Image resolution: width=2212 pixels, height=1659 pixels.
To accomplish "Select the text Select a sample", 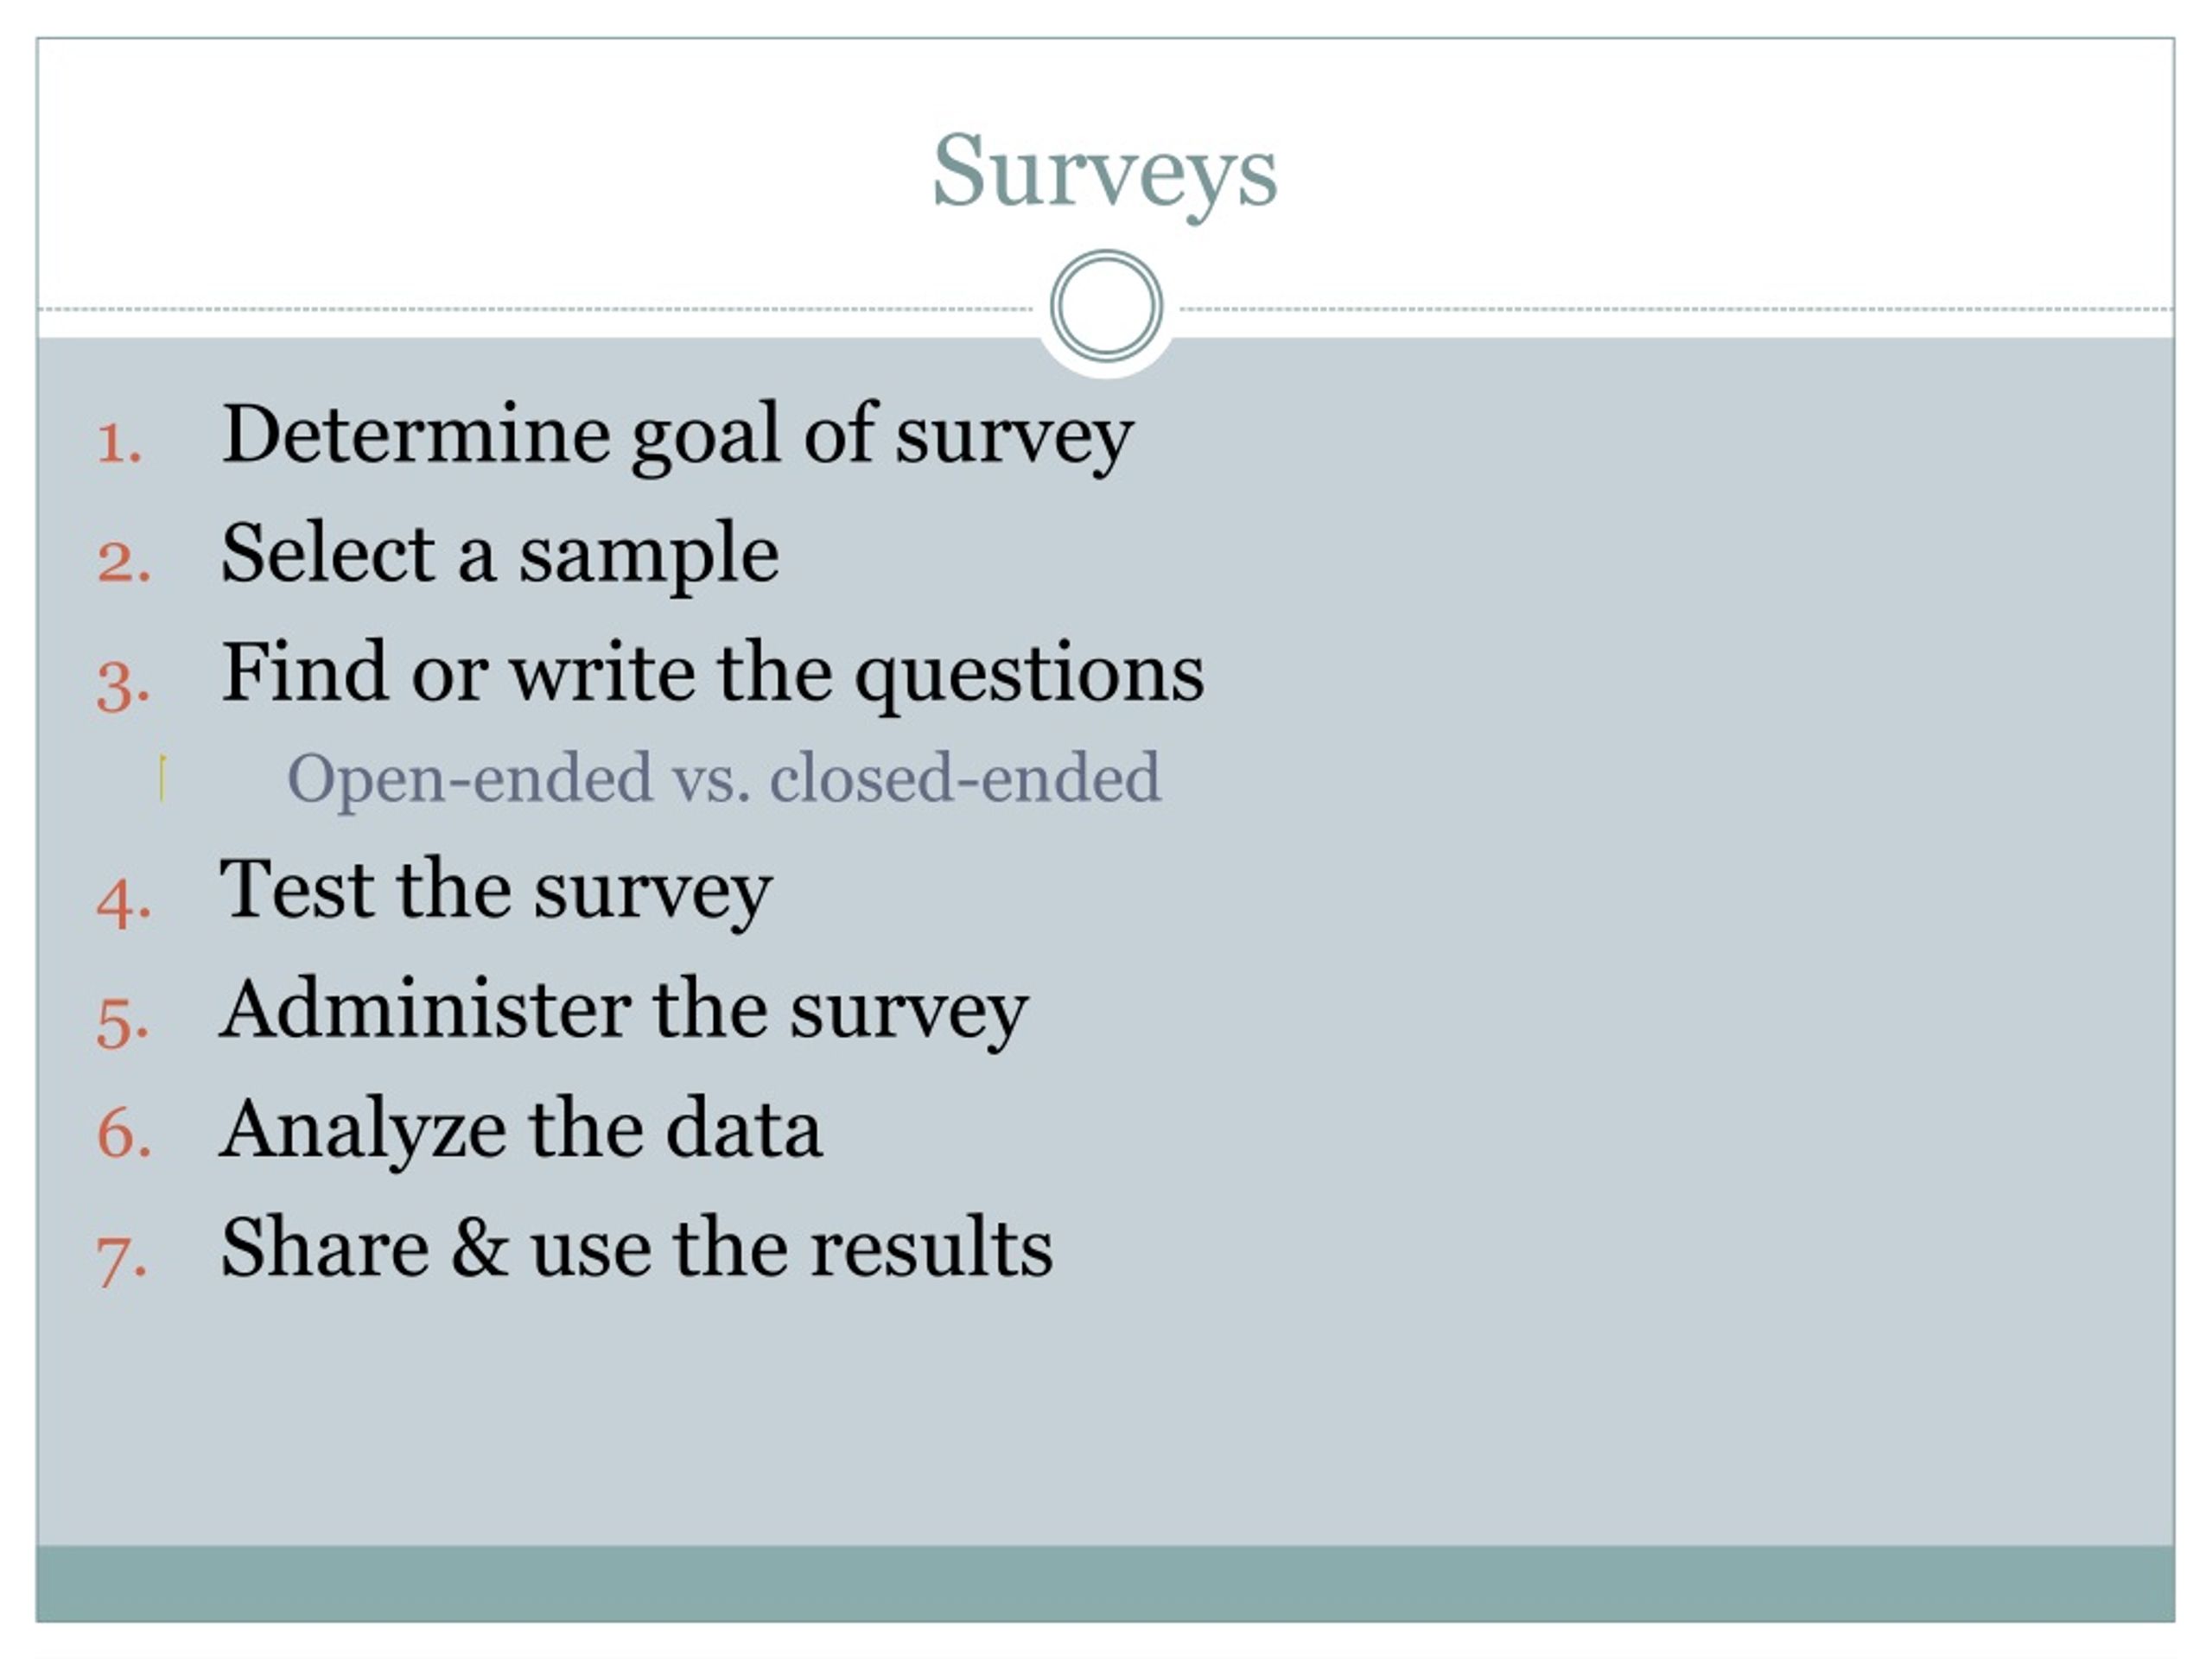I will [499, 554].
